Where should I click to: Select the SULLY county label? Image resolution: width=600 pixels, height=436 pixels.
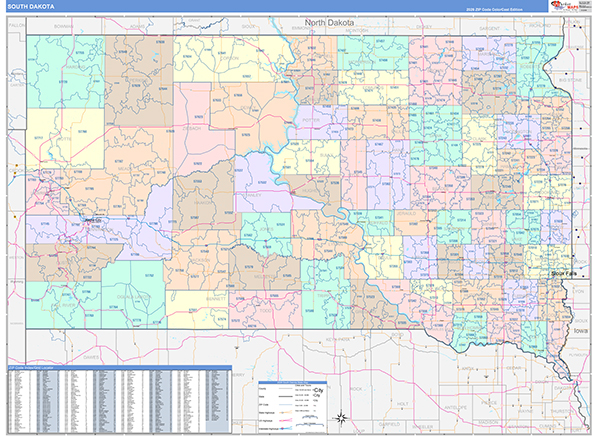click(326, 155)
